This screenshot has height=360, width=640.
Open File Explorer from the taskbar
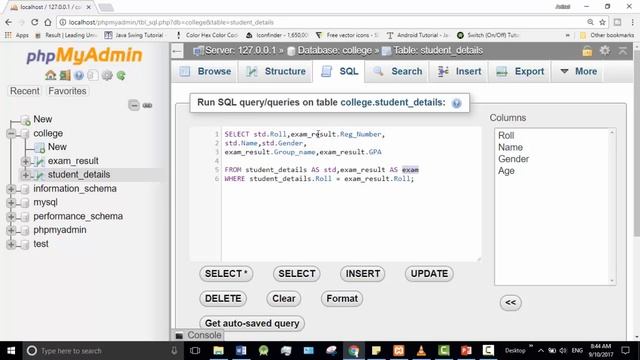tap(218, 351)
